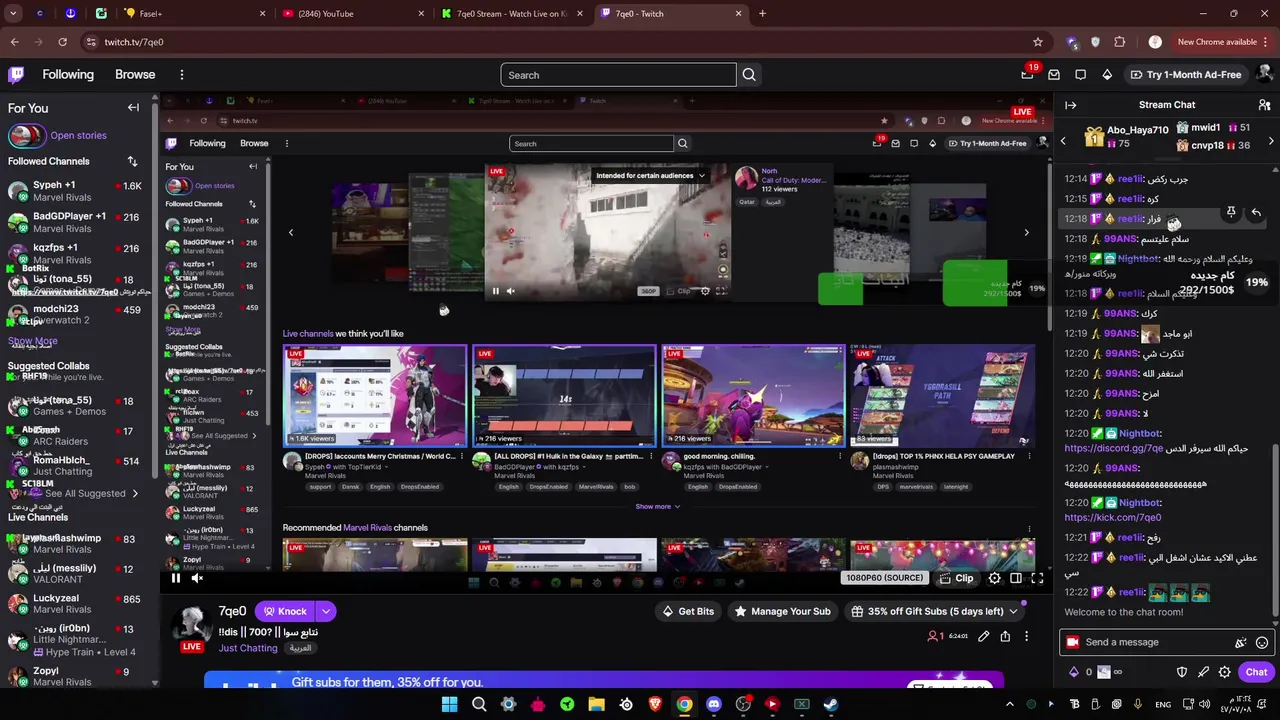Reply to the highlighted chat message
The height and width of the screenshot is (720, 1280).
1256,213
